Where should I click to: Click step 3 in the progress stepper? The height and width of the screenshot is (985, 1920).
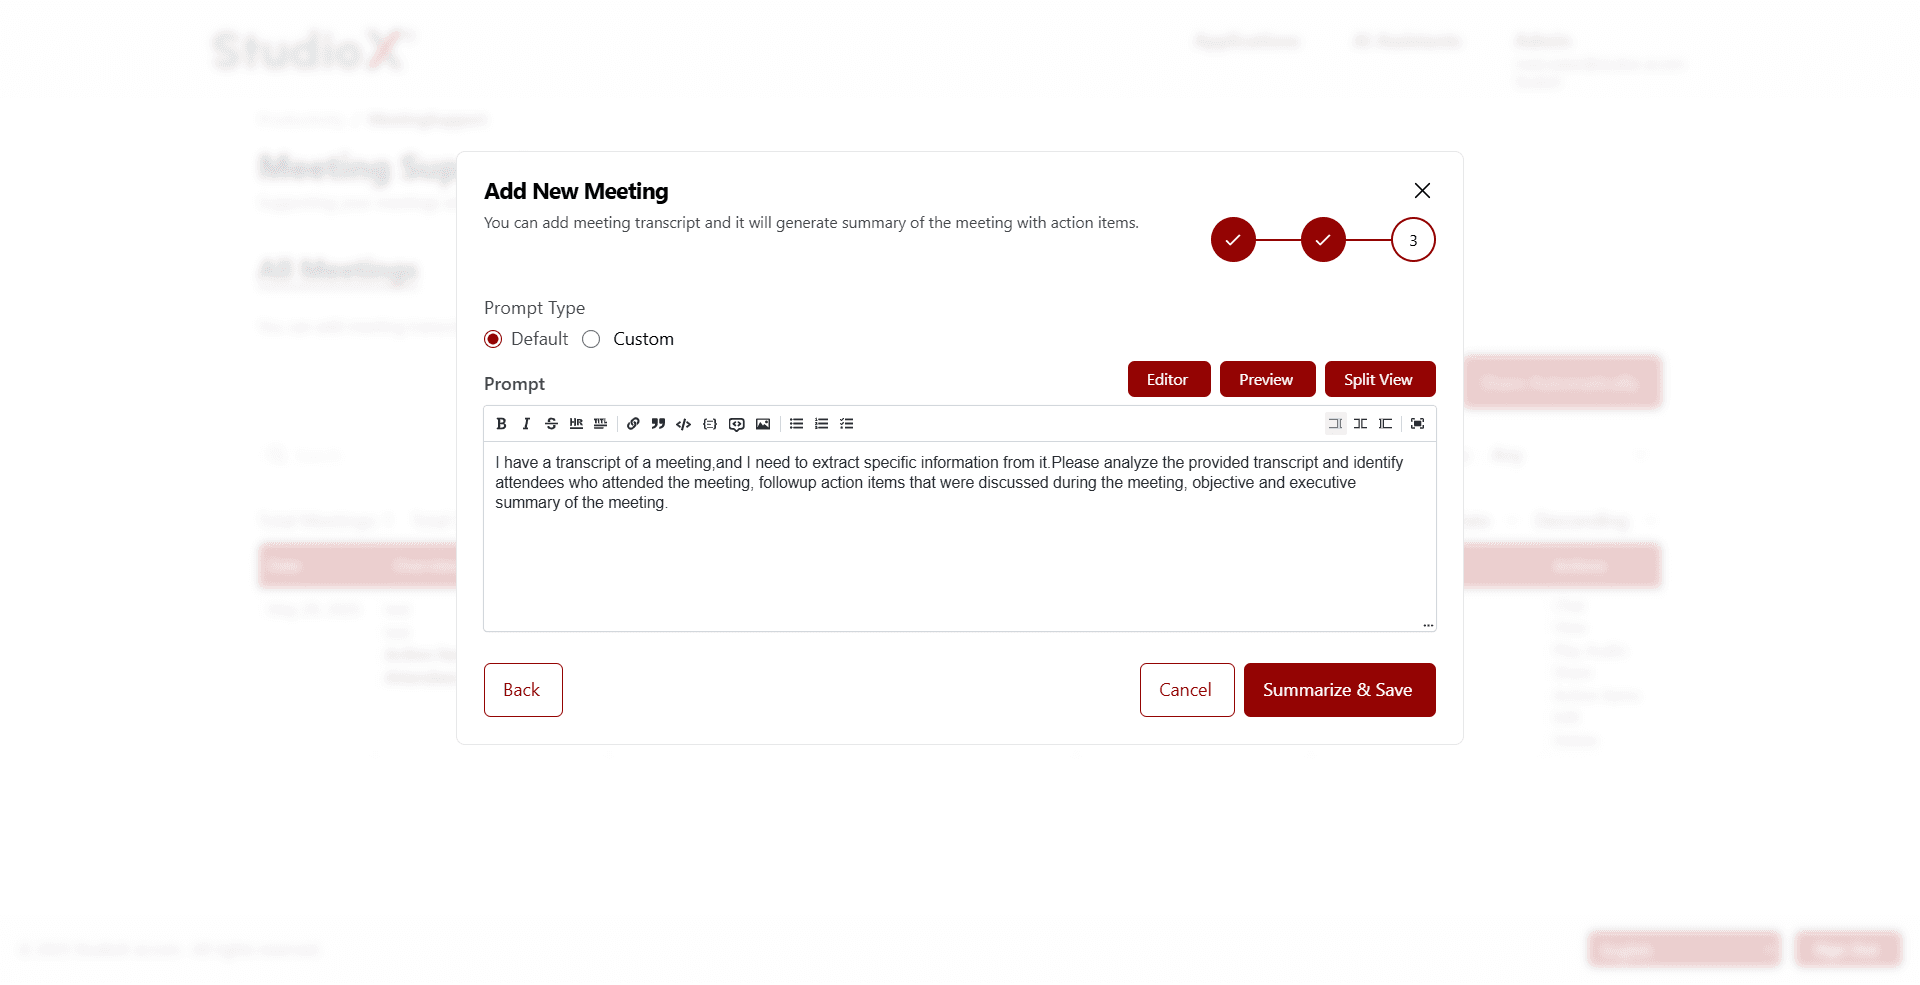coord(1412,240)
